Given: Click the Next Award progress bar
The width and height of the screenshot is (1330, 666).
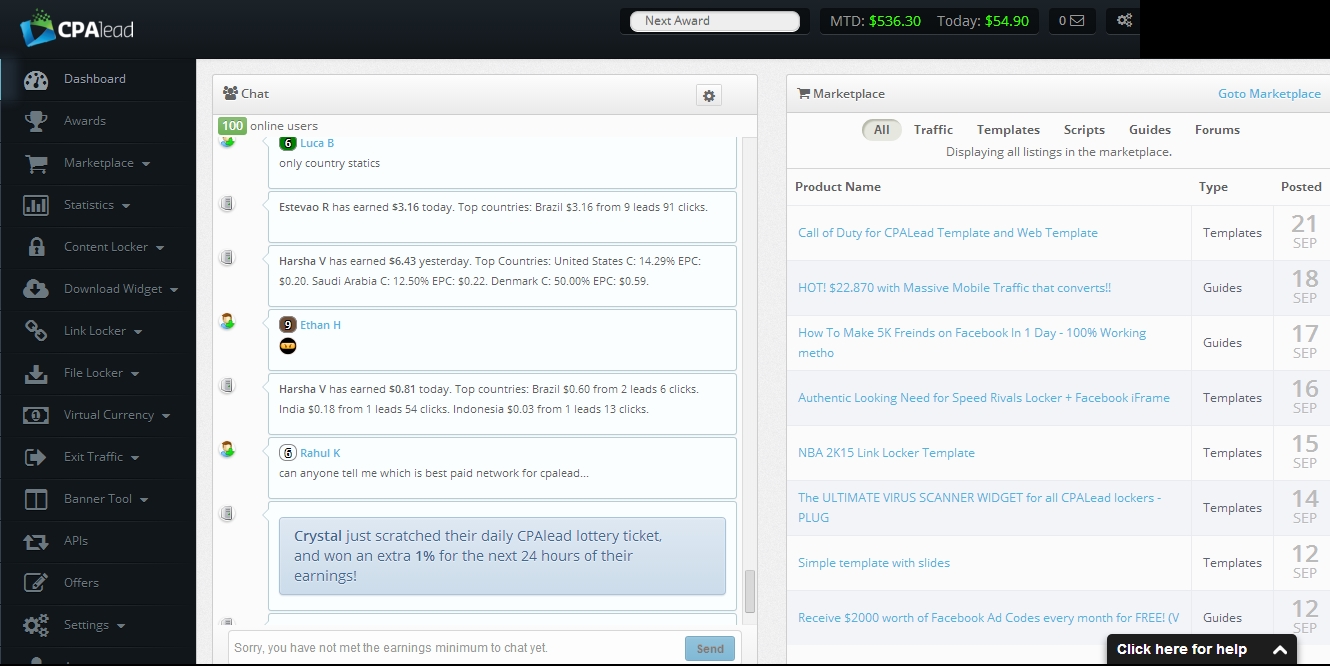Looking at the screenshot, I should (x=715, y=21).
